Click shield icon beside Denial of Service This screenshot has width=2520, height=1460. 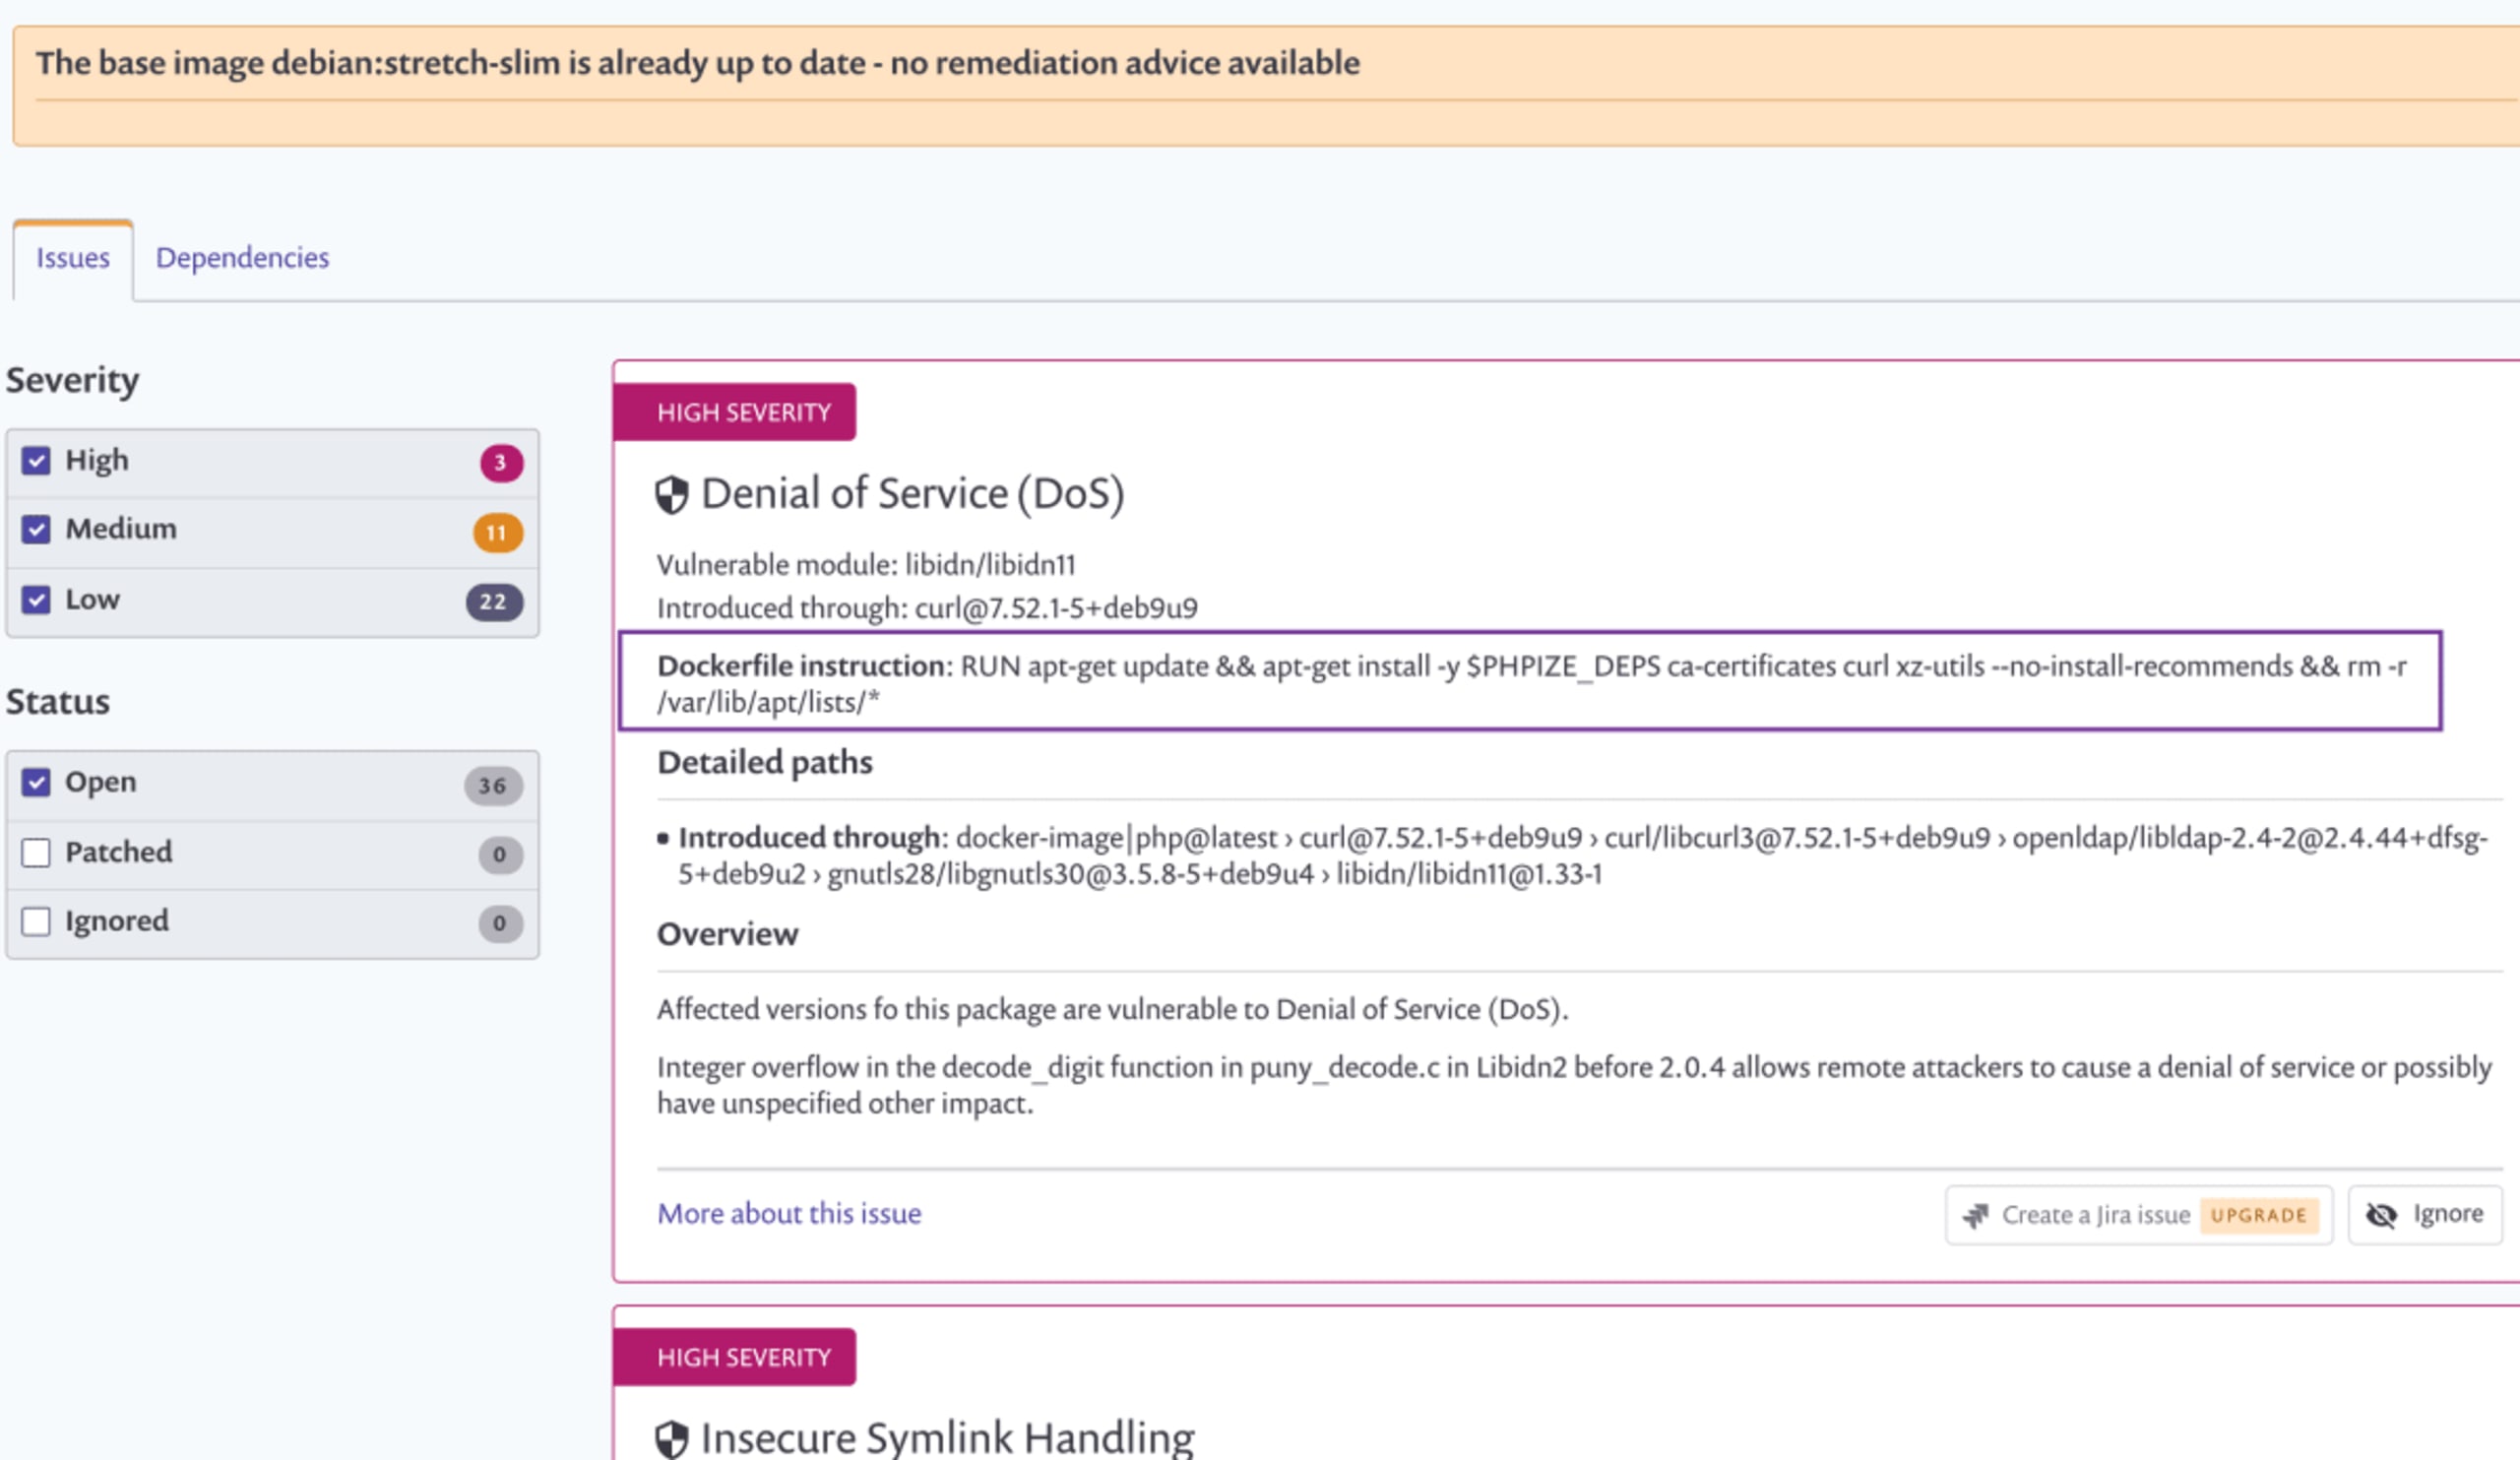coord(671,495)
